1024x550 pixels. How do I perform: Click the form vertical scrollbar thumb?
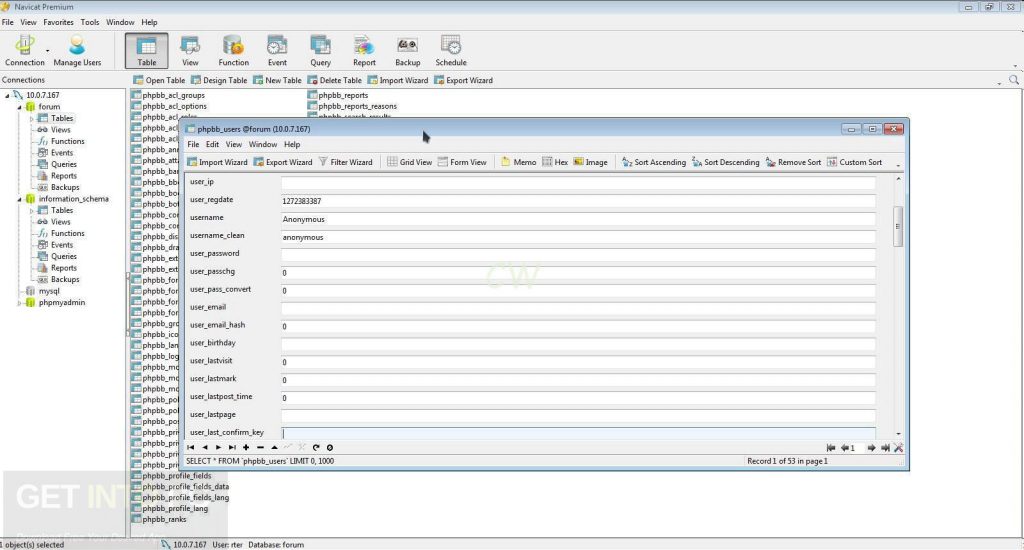coord(898,226)
